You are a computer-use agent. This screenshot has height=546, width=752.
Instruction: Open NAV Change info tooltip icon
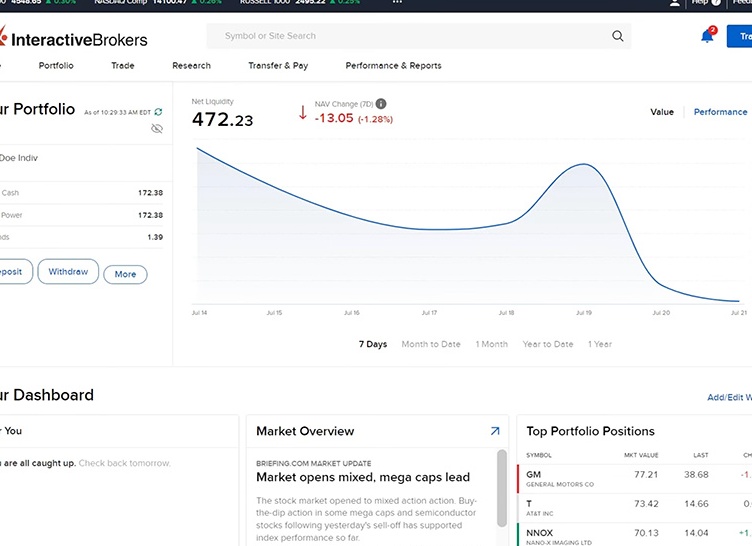click(381, 104)
